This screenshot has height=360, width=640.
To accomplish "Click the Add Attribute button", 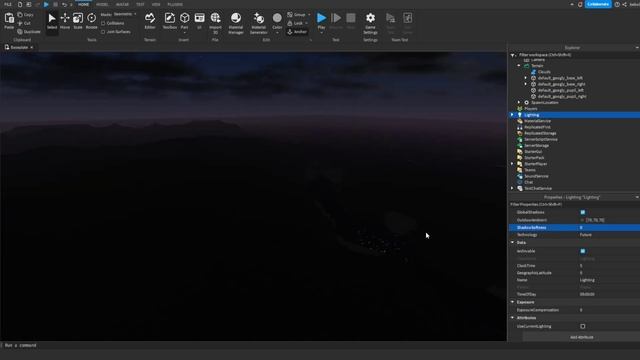I will tap(581, 337).
